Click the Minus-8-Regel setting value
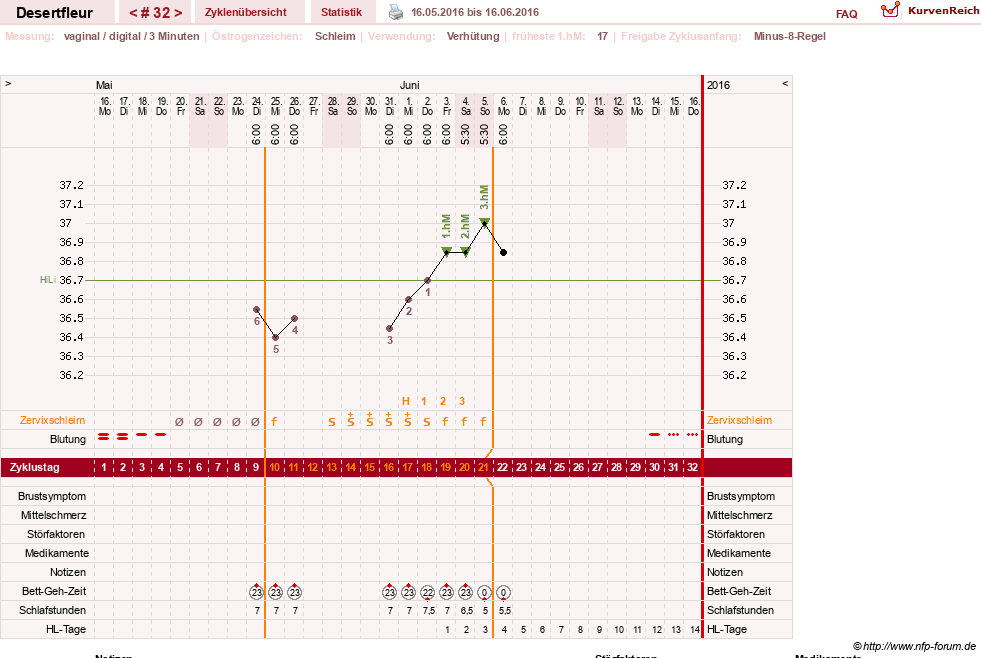 (790, 36)
